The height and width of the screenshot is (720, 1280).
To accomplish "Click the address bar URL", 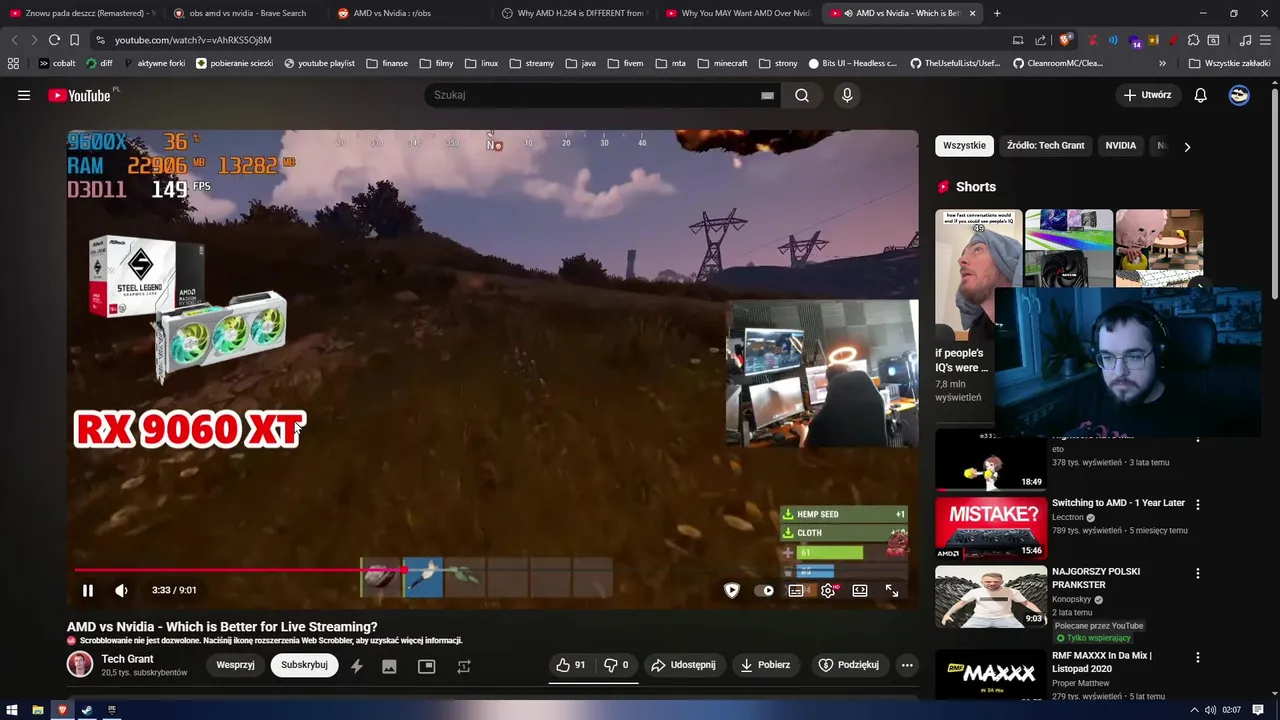I will [193, 40].
